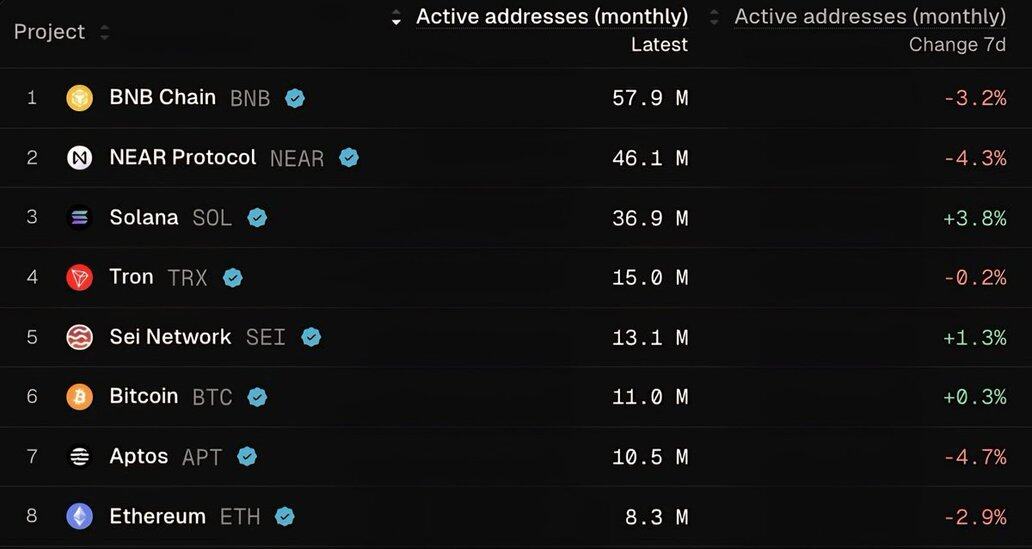The width and height of the screenshot is (1032, 549).
Task: Open the NEAR Protocol project link
Action: (x=183, y=158)
